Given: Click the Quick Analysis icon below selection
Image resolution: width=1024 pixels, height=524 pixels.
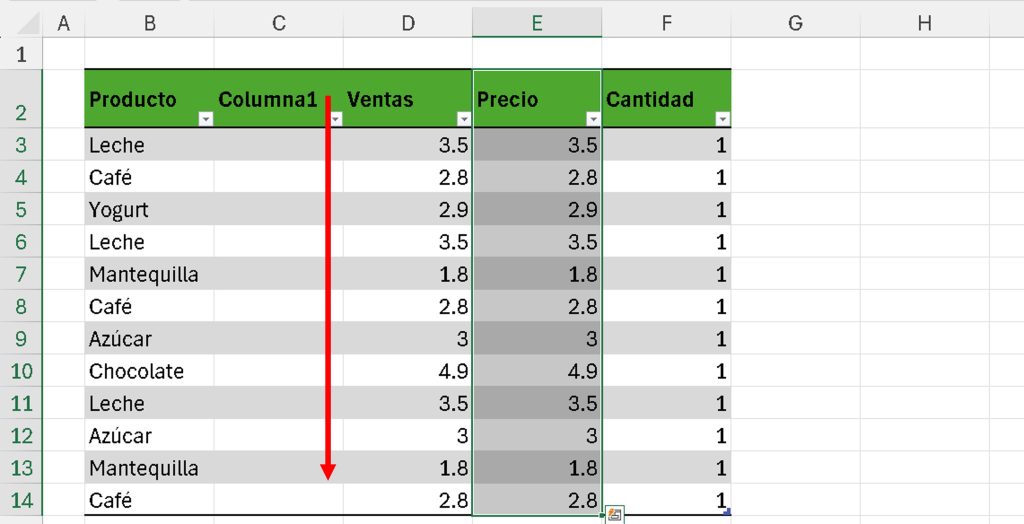Looking at the screenshot, I should (615, 516).
